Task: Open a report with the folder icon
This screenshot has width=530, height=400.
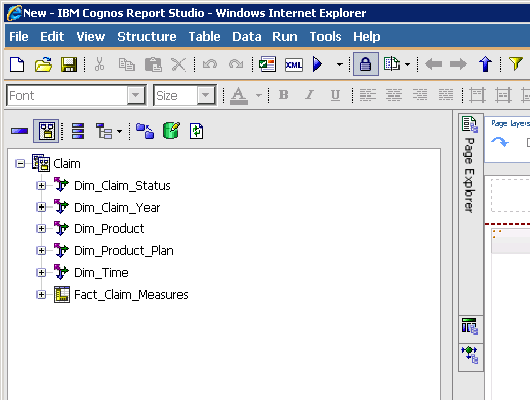Action: (43, 64)
